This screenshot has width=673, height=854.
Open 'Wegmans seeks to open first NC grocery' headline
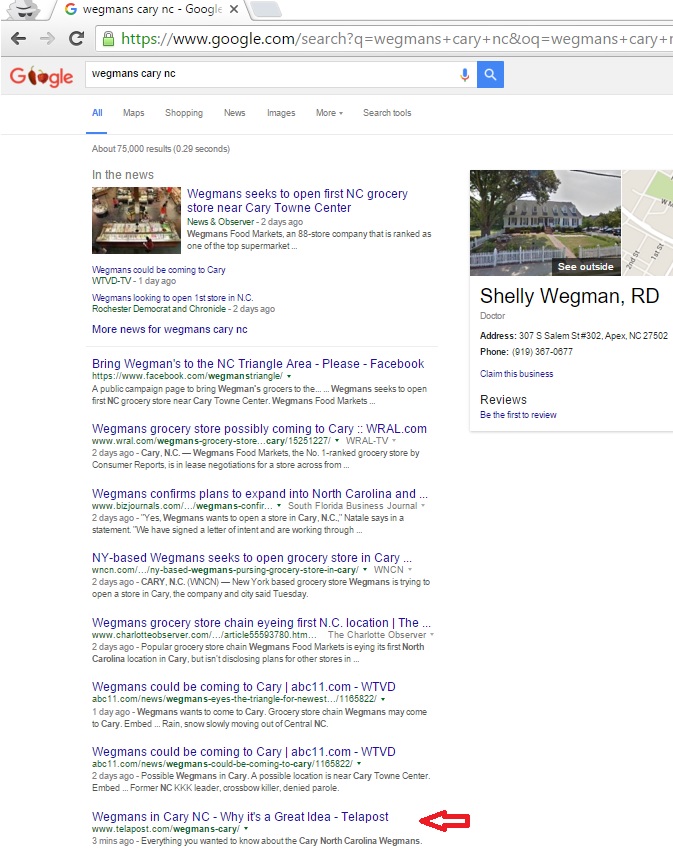(297, 200)
